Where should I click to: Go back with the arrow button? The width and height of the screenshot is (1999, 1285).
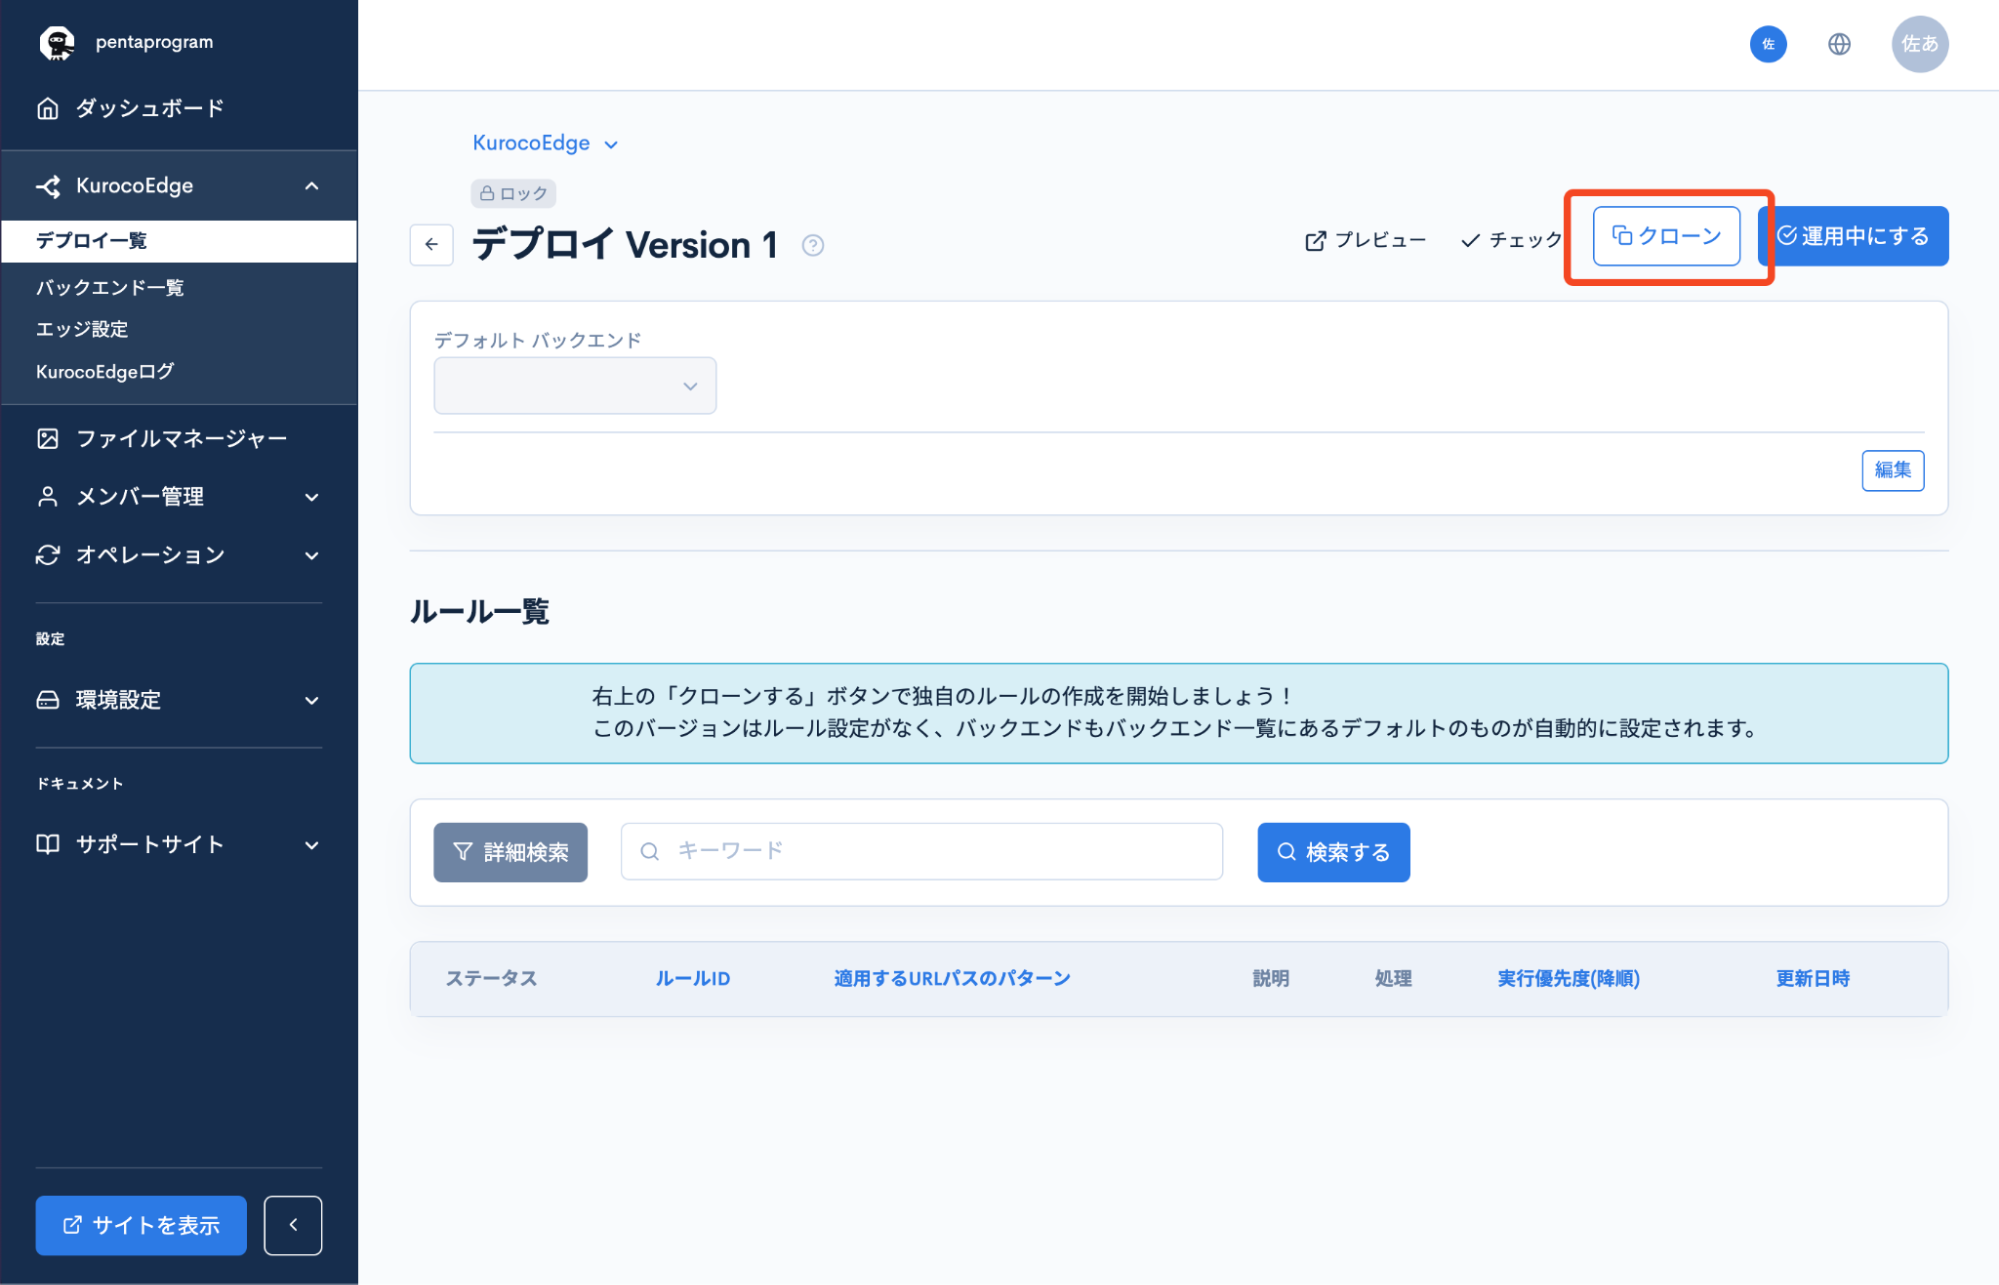coord(432,244)
